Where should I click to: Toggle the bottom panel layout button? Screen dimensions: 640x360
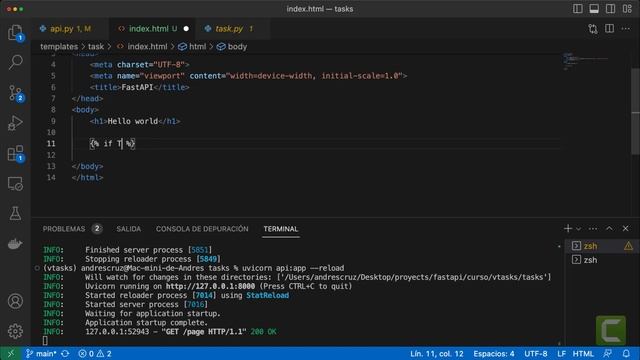pos(594,9)
